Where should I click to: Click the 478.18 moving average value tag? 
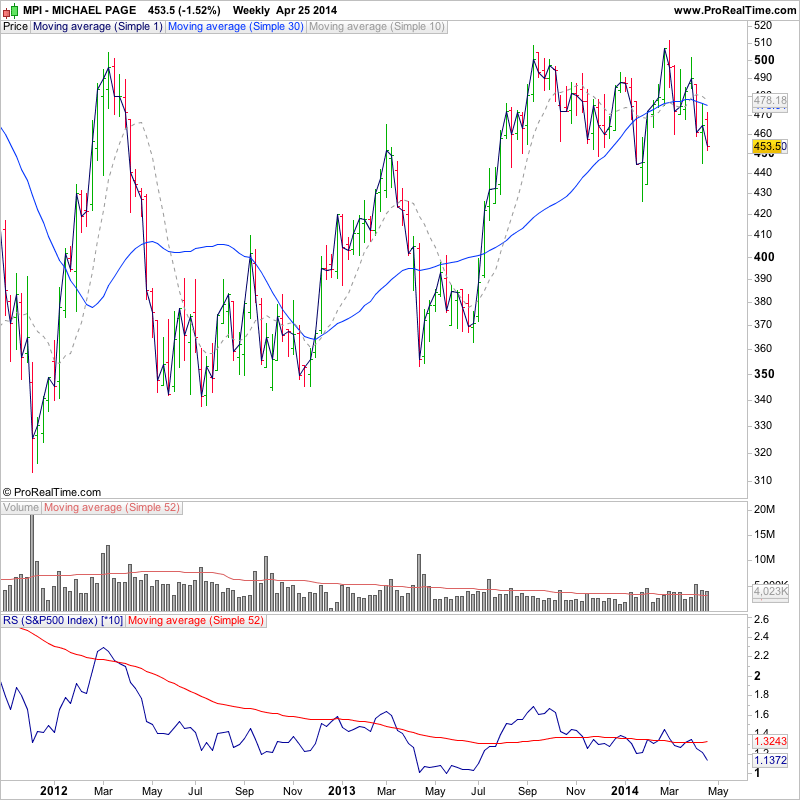pos(770,100)
